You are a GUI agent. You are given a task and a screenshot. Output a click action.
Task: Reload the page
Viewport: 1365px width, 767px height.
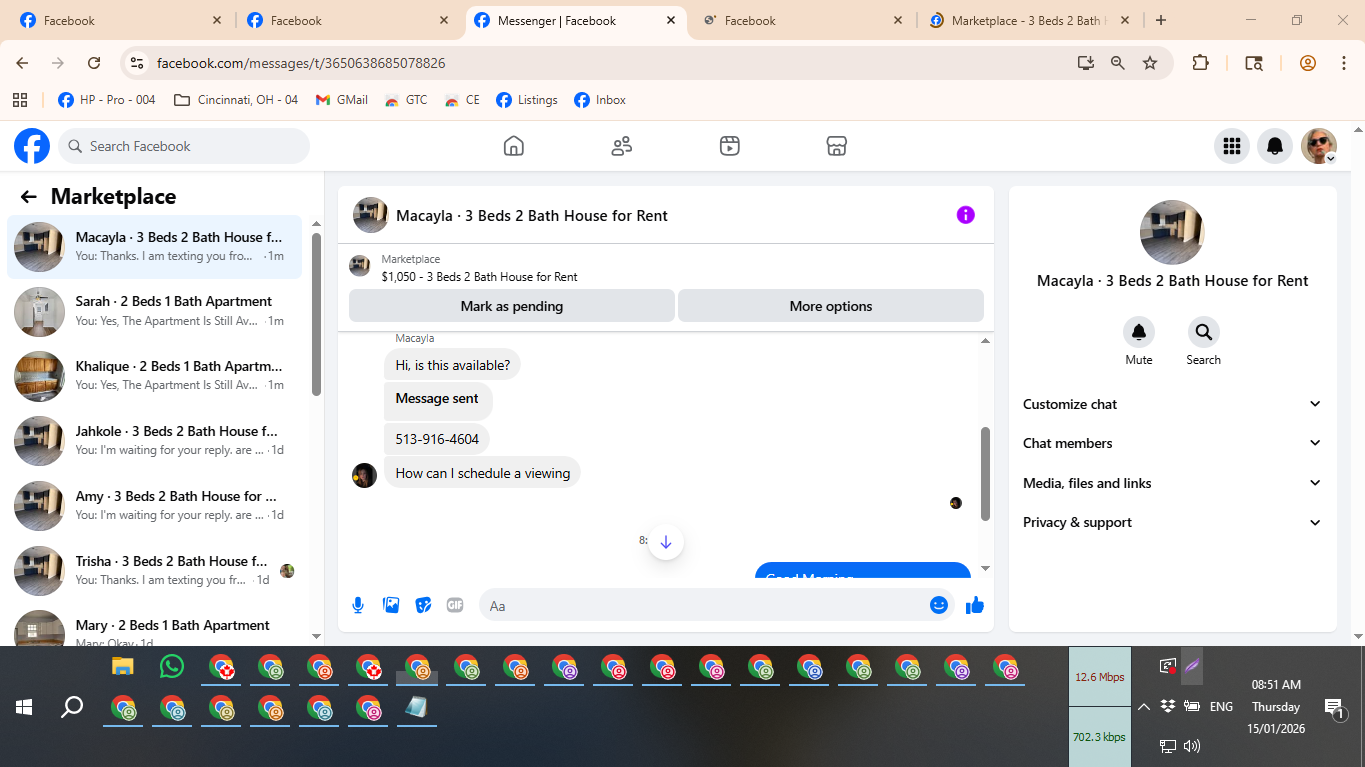tap(94, 63)
